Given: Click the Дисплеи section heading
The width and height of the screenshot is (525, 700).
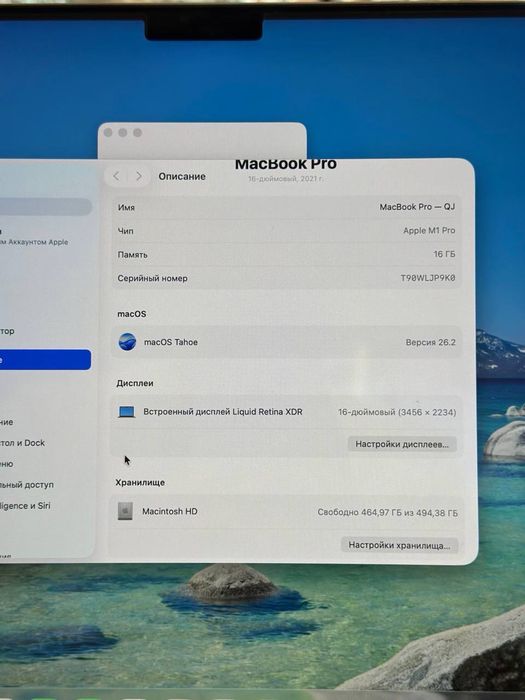Looking at the screenshot, I should (135, 383).
